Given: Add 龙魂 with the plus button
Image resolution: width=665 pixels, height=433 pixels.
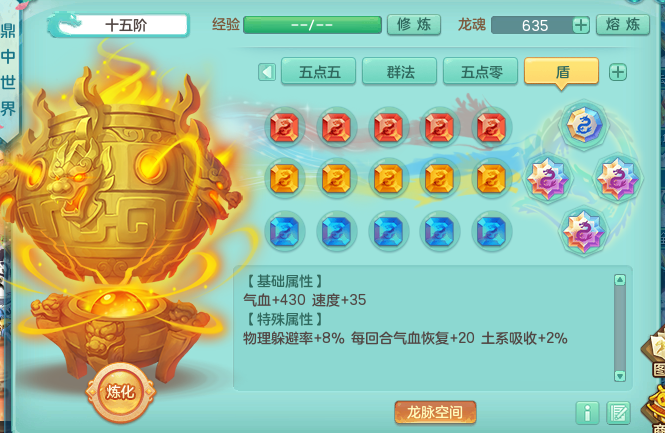Looking at the screenshot, I should (581, 25).
